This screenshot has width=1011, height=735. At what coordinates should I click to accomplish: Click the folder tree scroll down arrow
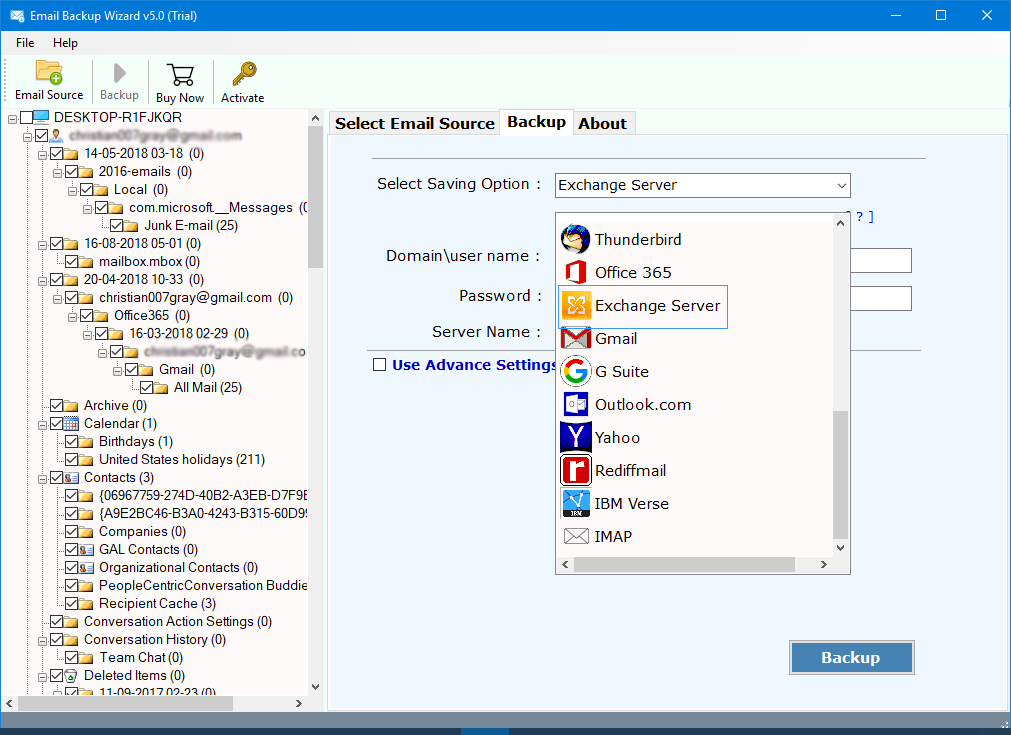coord(315,687)
